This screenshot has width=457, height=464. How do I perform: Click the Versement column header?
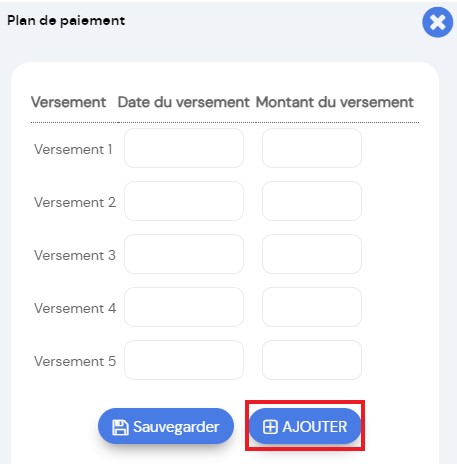click(68, 102)
